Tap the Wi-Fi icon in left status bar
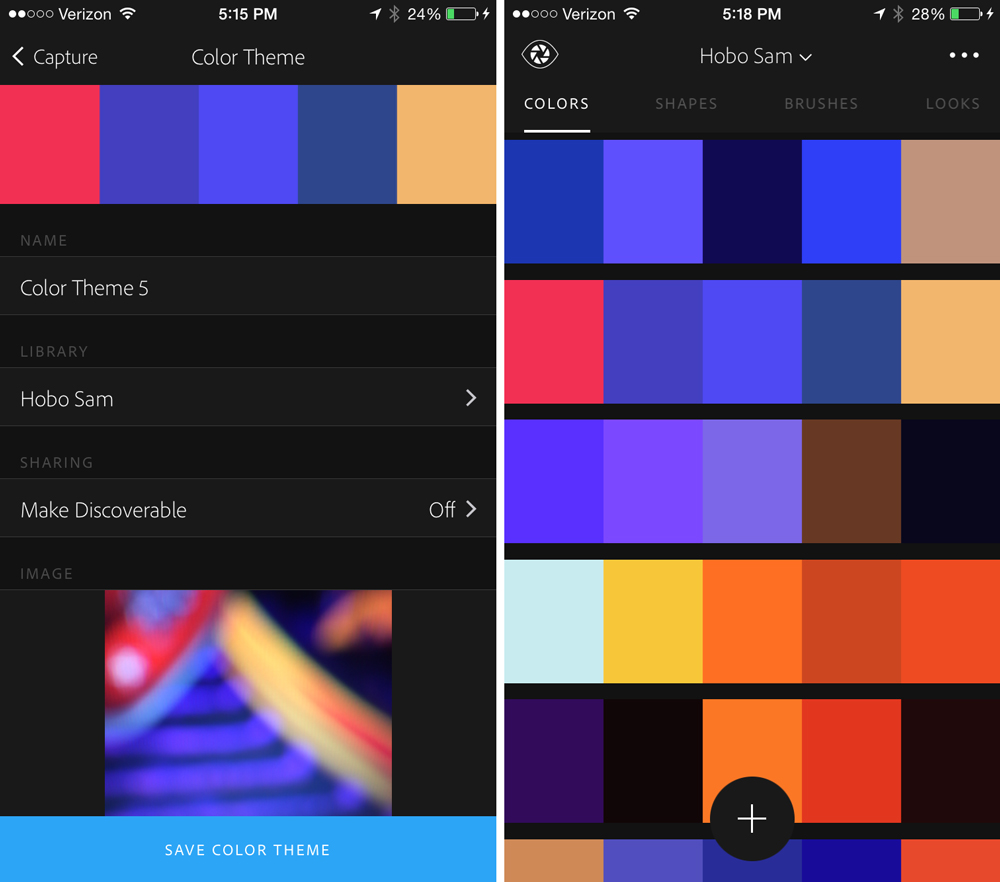 click(x=128, y=13)
